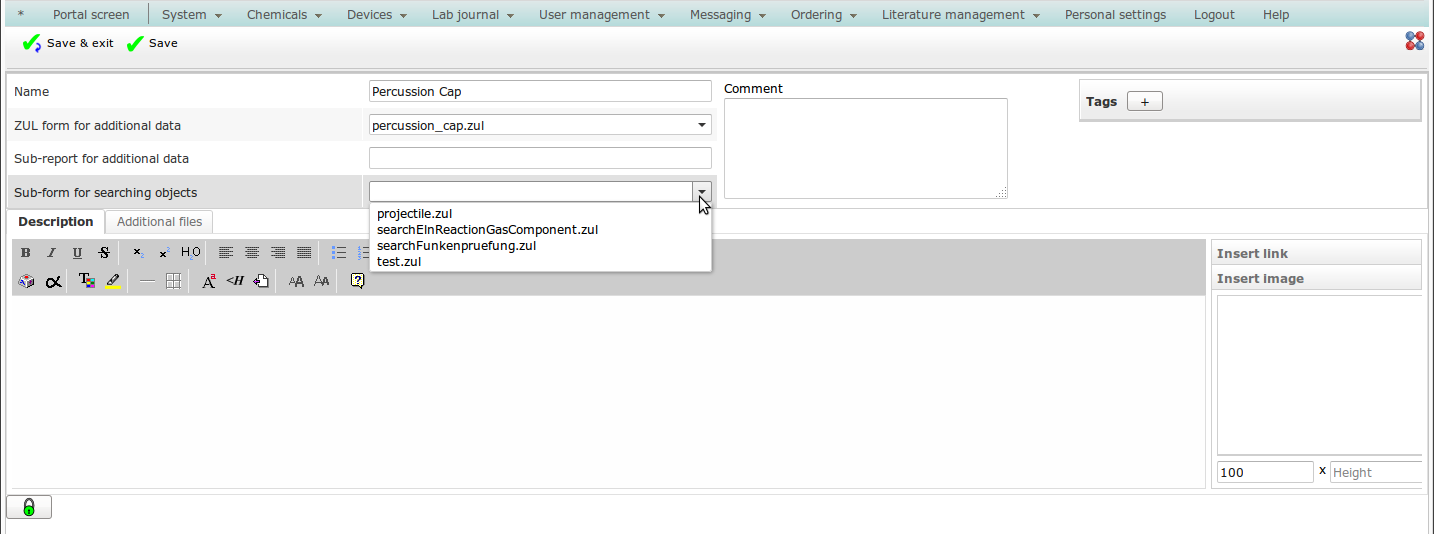1434x534 pixels.
Task: Click the yellow highlight color icon
Action: [x=113, y=282]
